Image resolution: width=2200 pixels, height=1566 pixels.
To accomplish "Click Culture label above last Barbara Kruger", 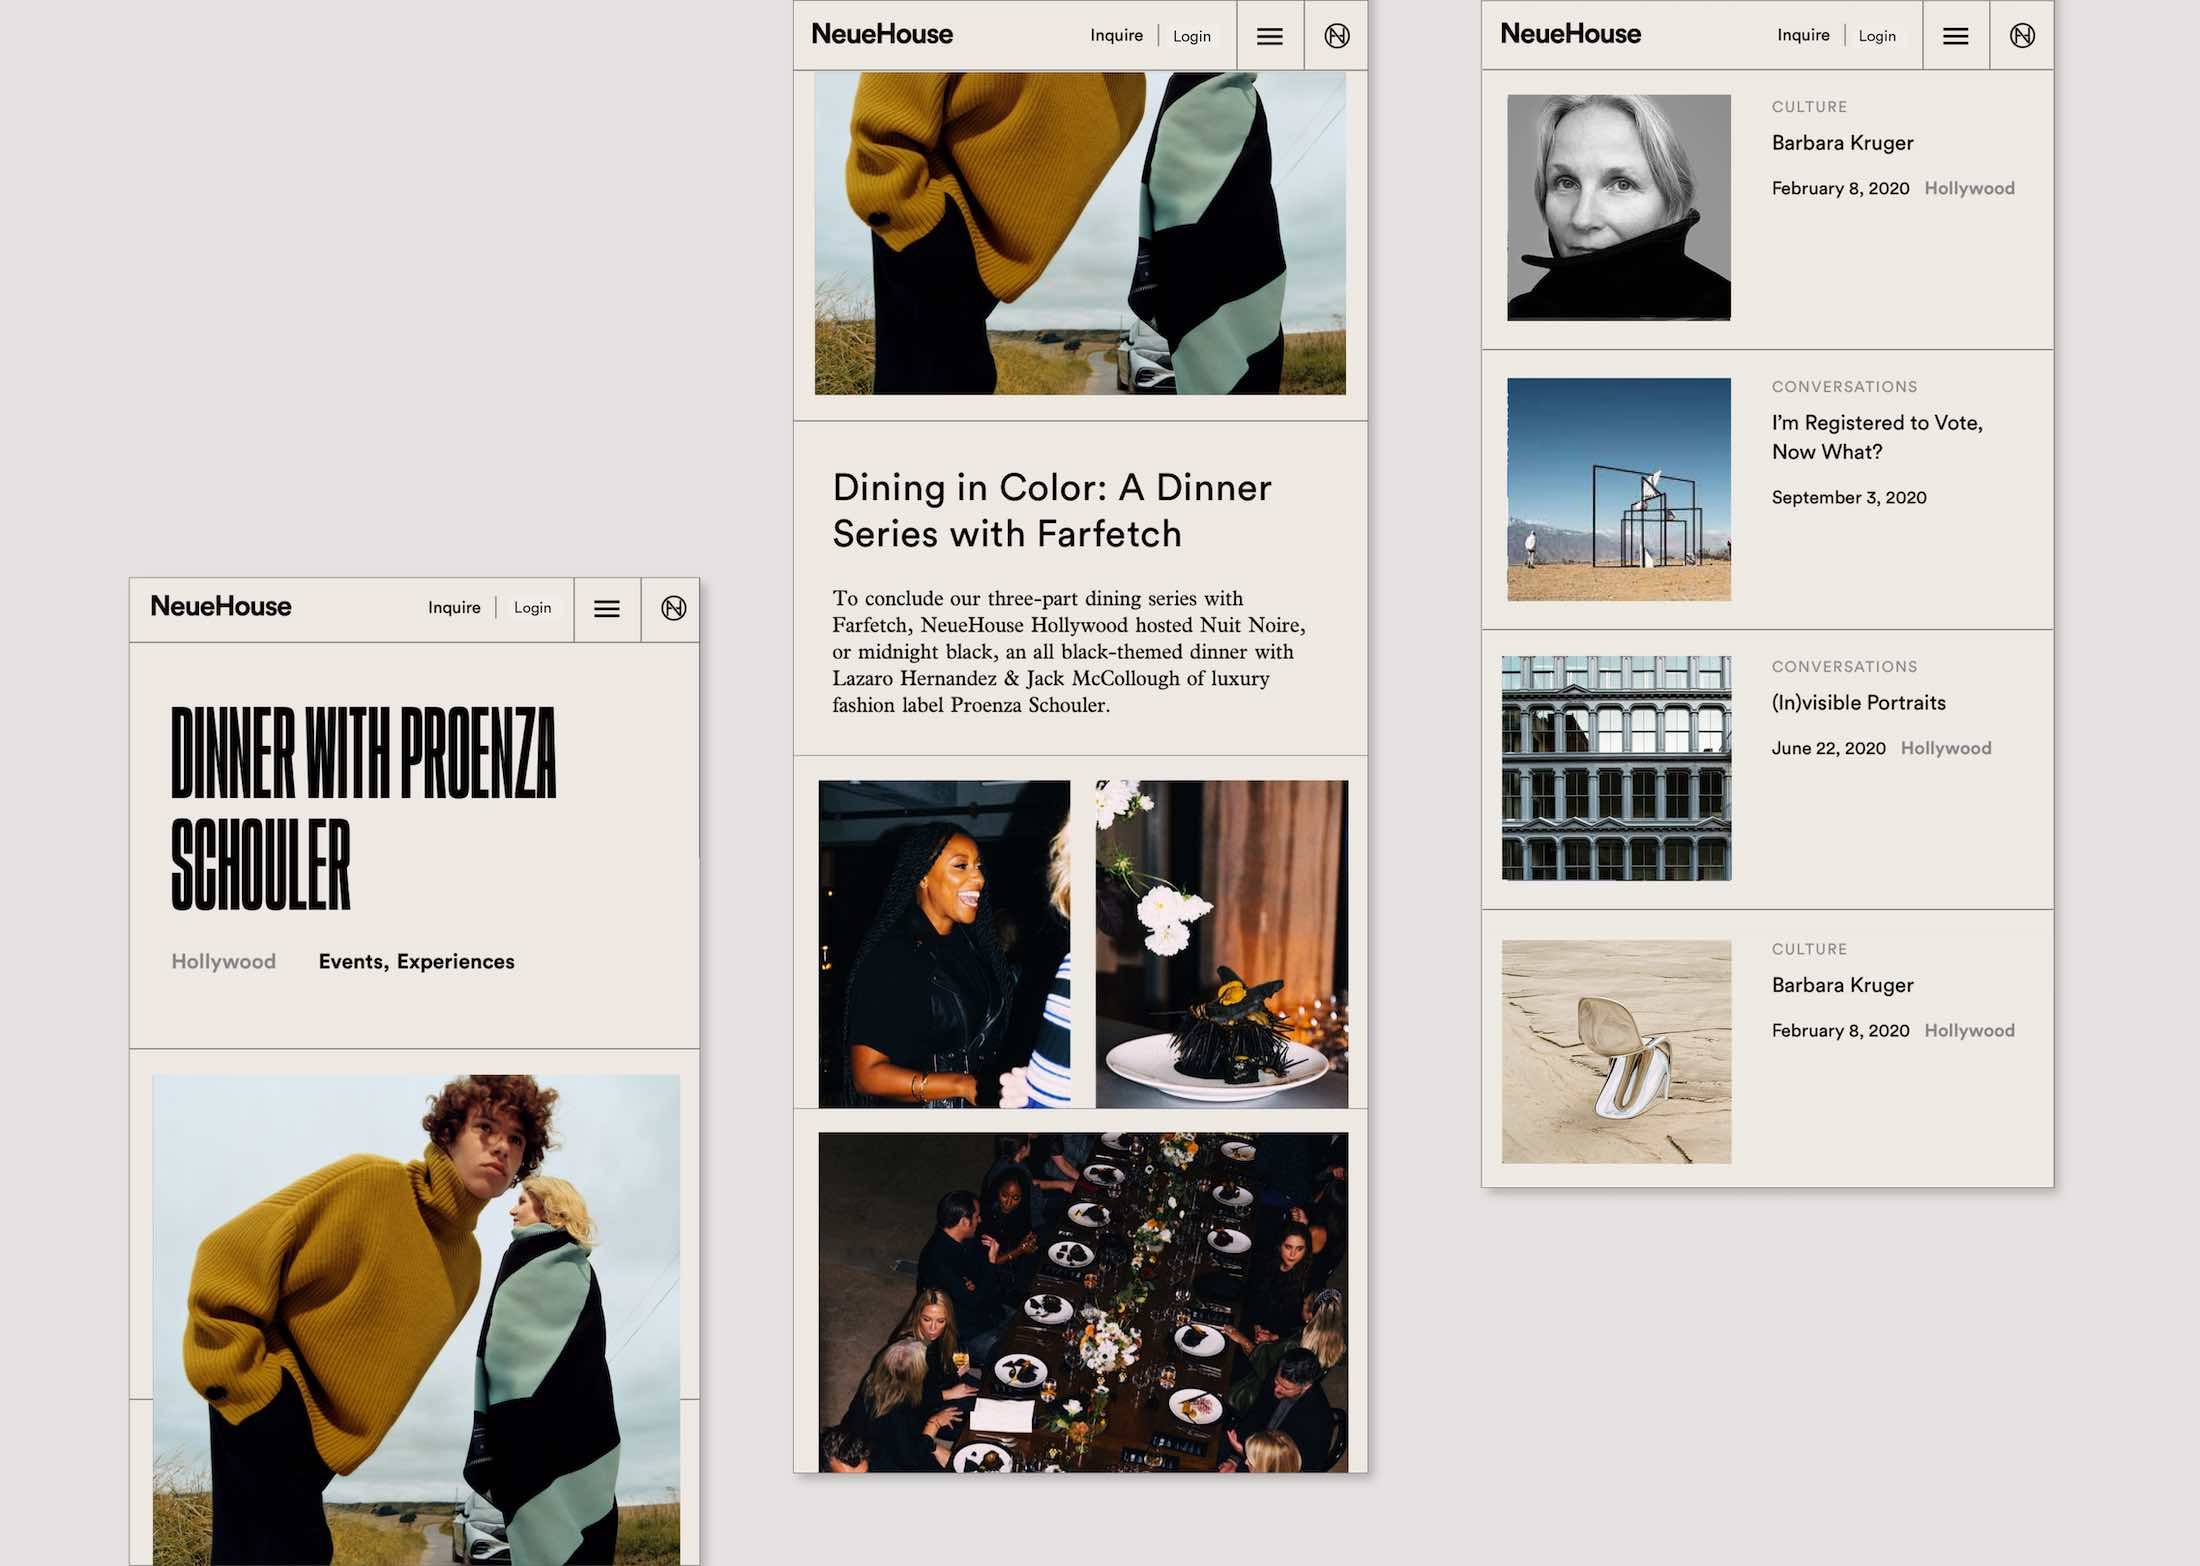I will 1809,949.
